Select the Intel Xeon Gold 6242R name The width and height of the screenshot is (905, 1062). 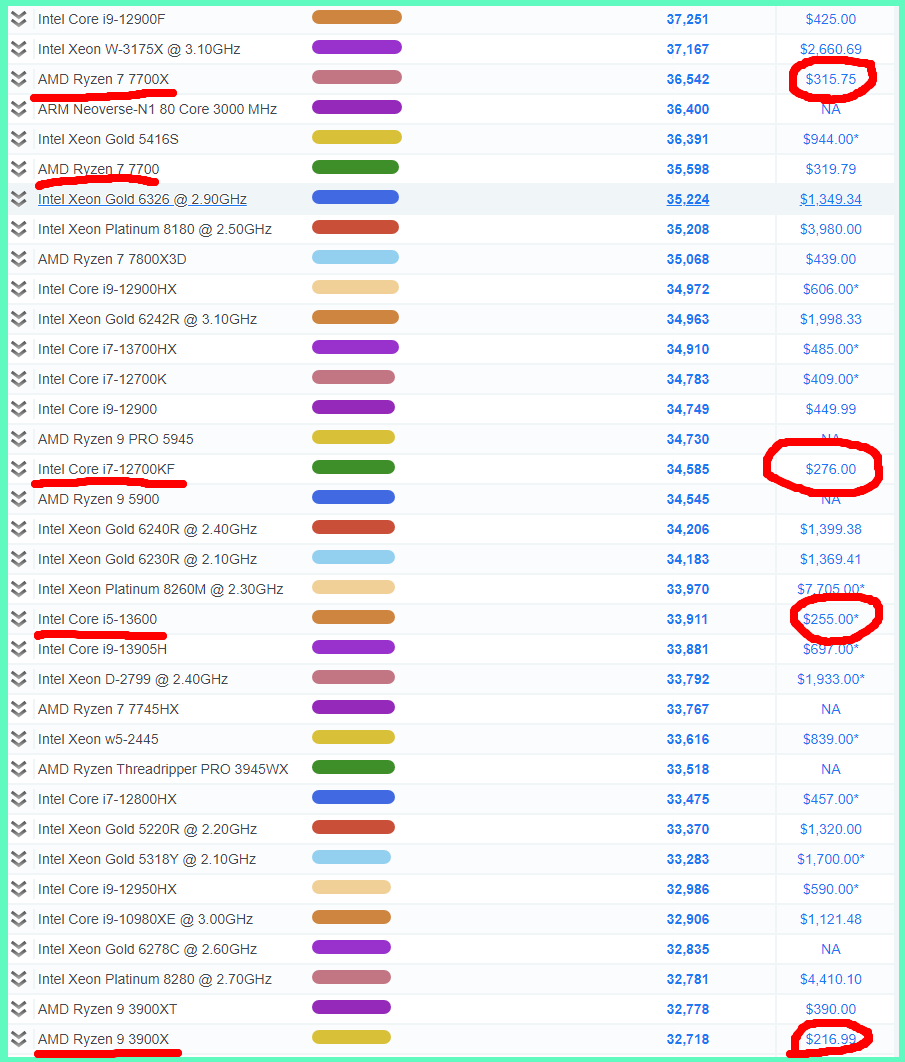(147, 319)
